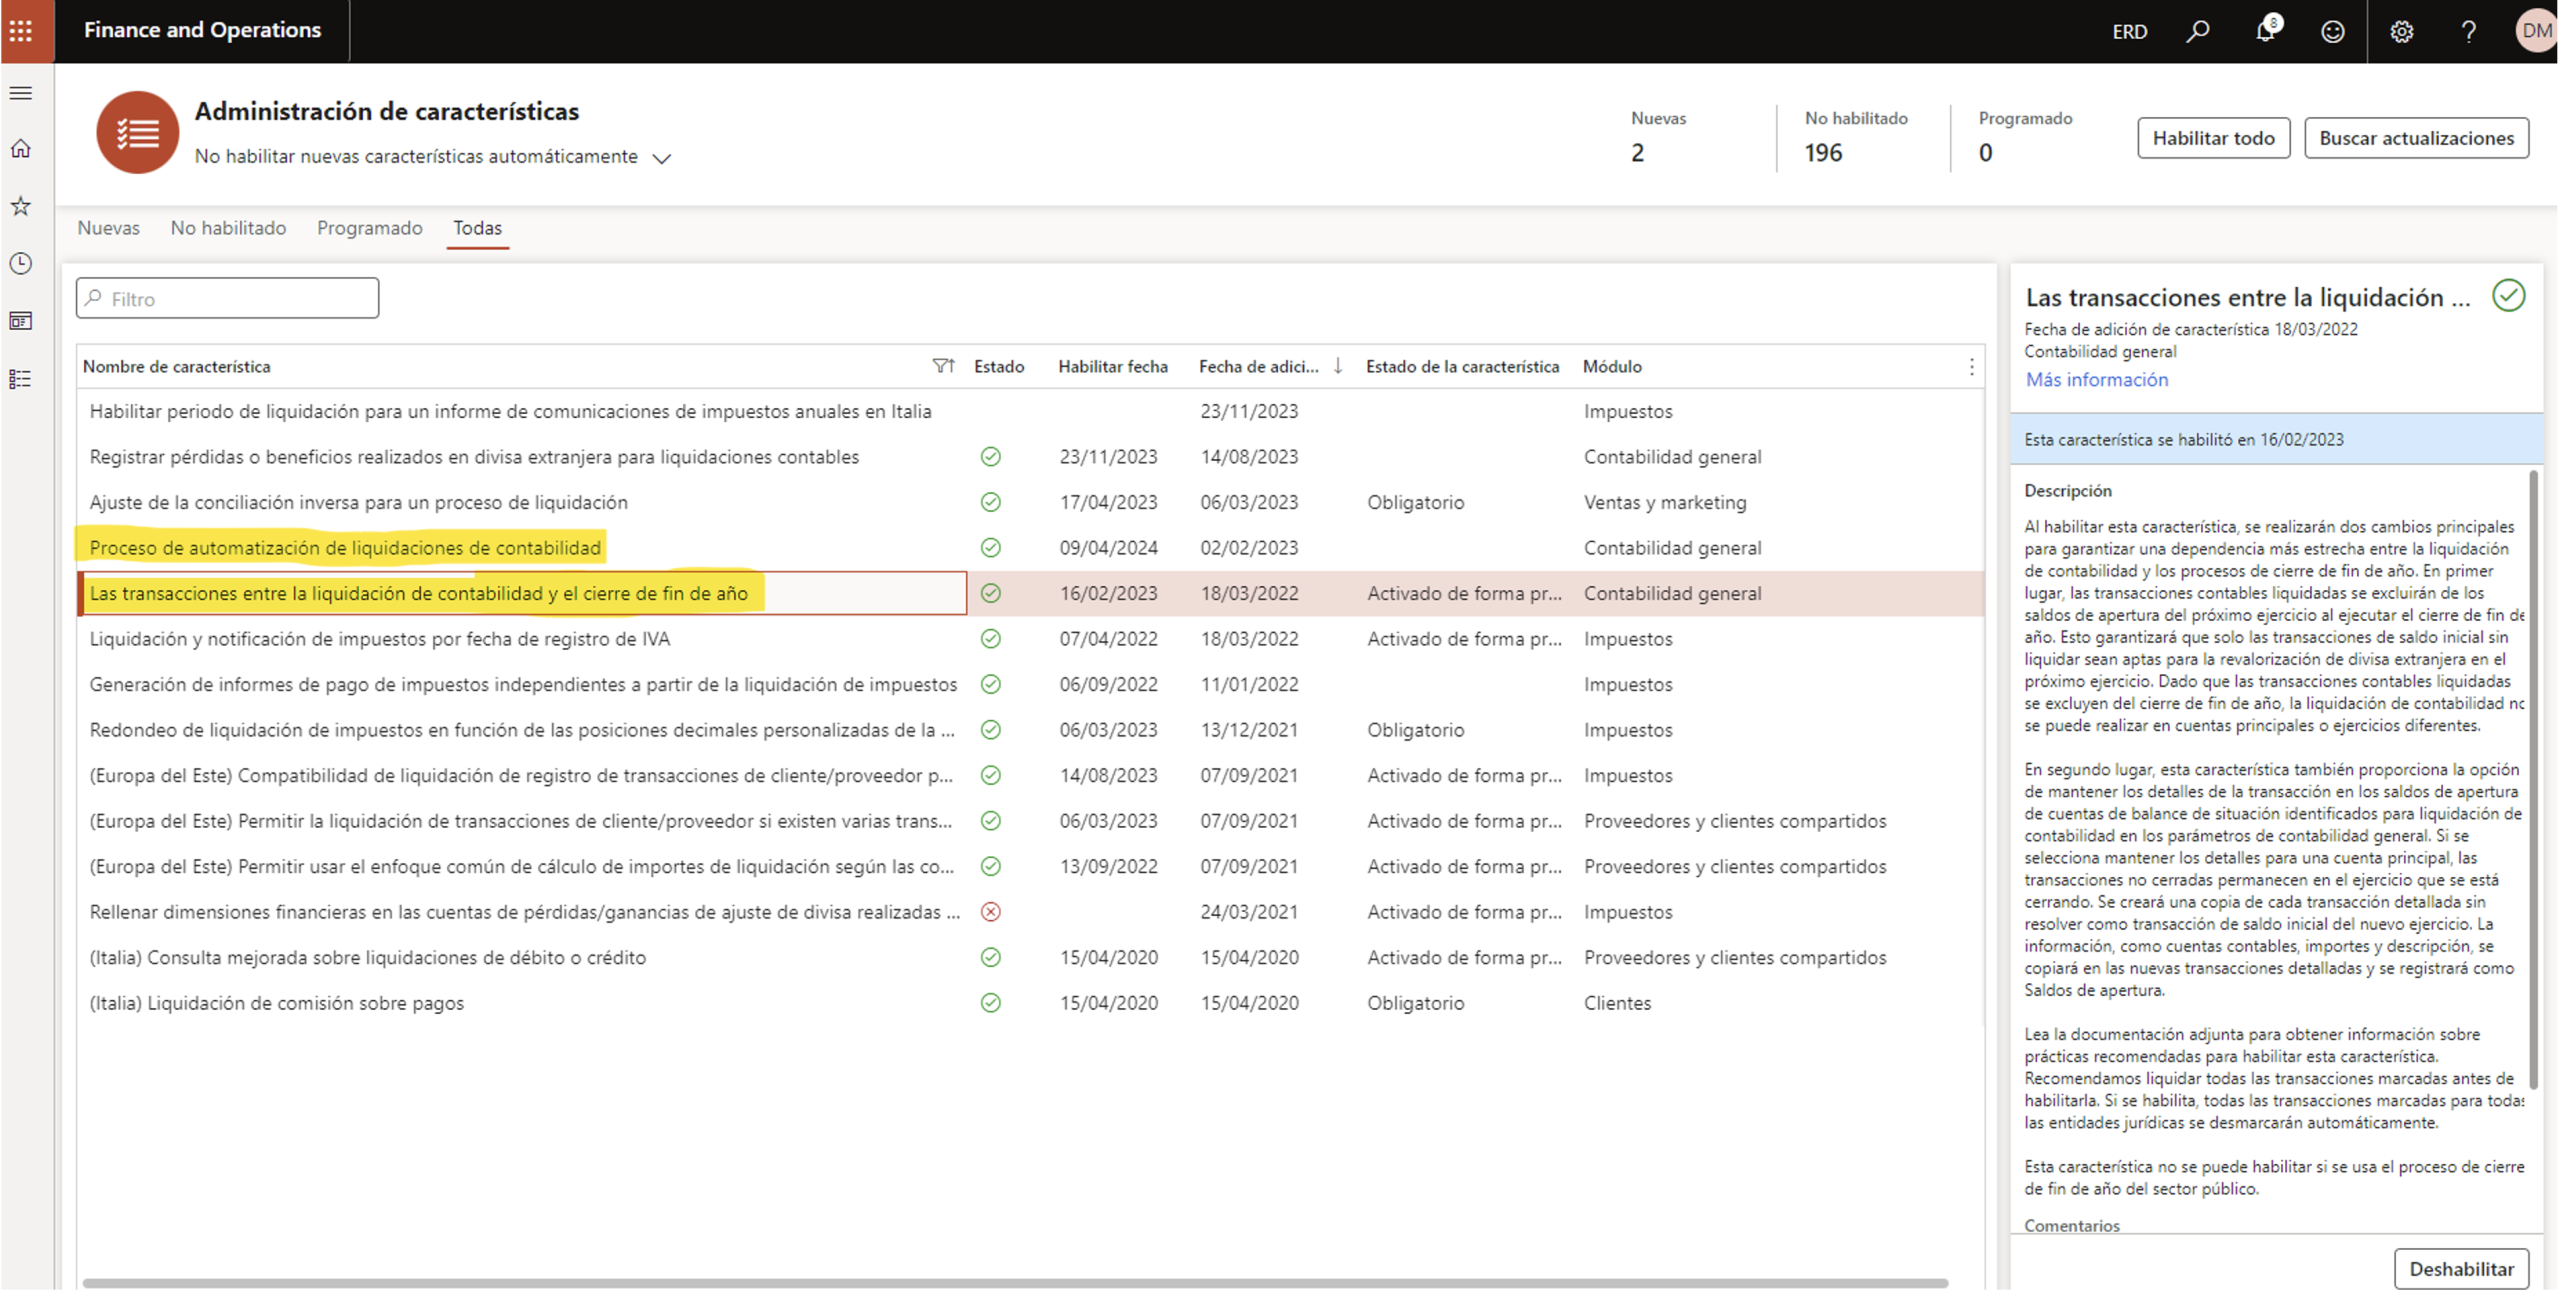Image resolution: width=2560 pixels, height=1293 pixels.
Task: Click Finance and Operations title
Action: pos(202,30)
